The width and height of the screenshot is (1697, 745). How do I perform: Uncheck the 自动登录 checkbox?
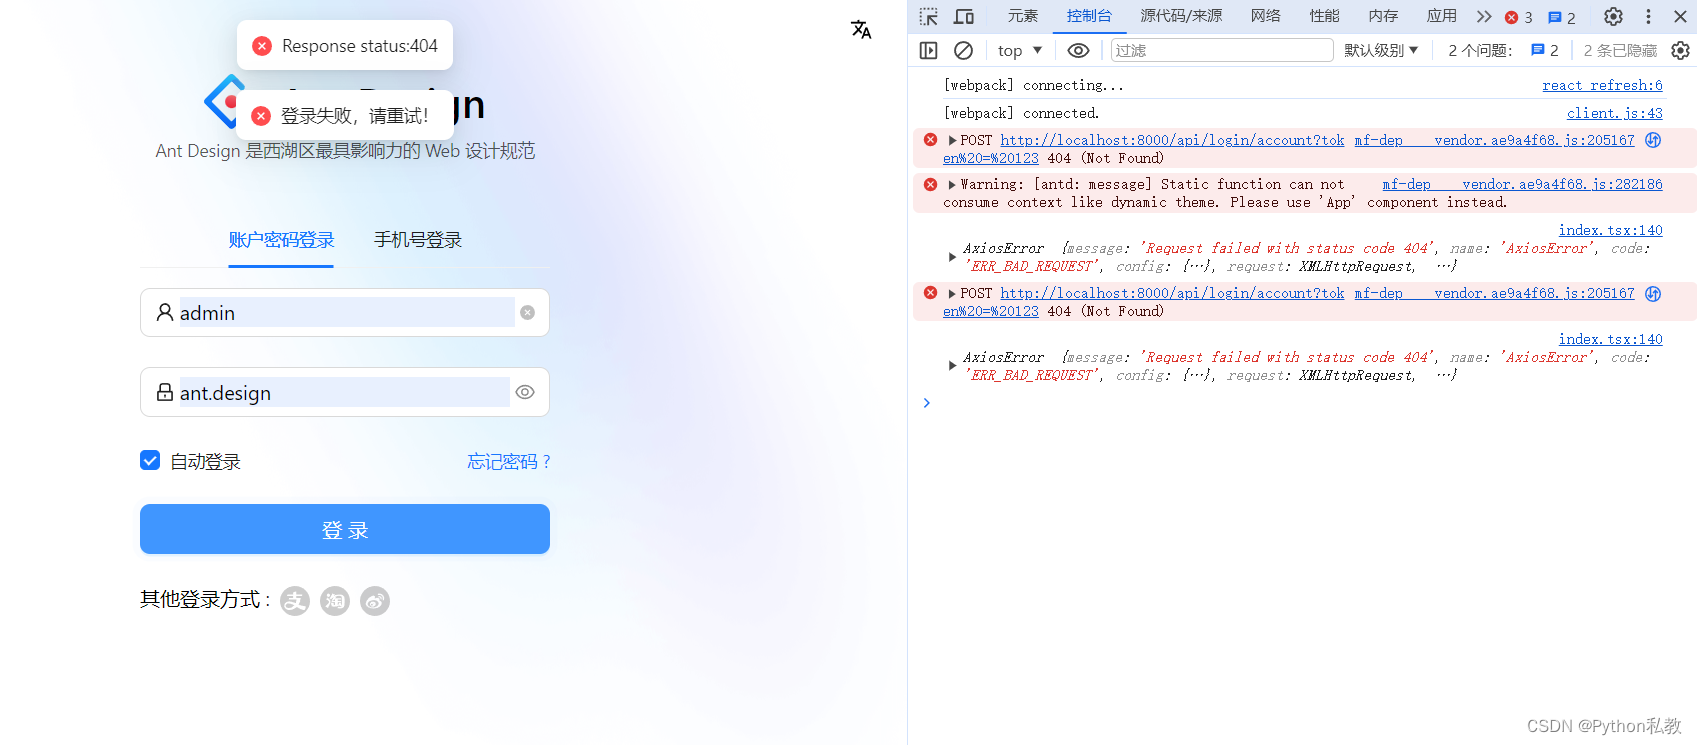(x=150, y=460)
